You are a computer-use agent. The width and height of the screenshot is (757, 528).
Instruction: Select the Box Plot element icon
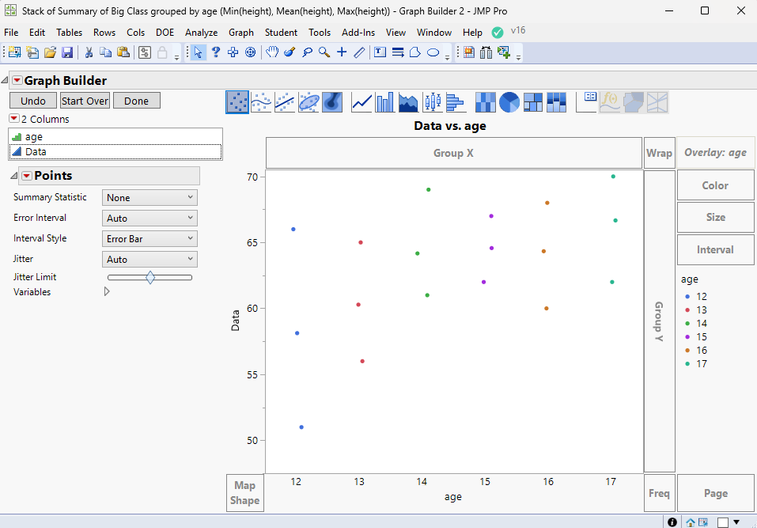[432, 102]
